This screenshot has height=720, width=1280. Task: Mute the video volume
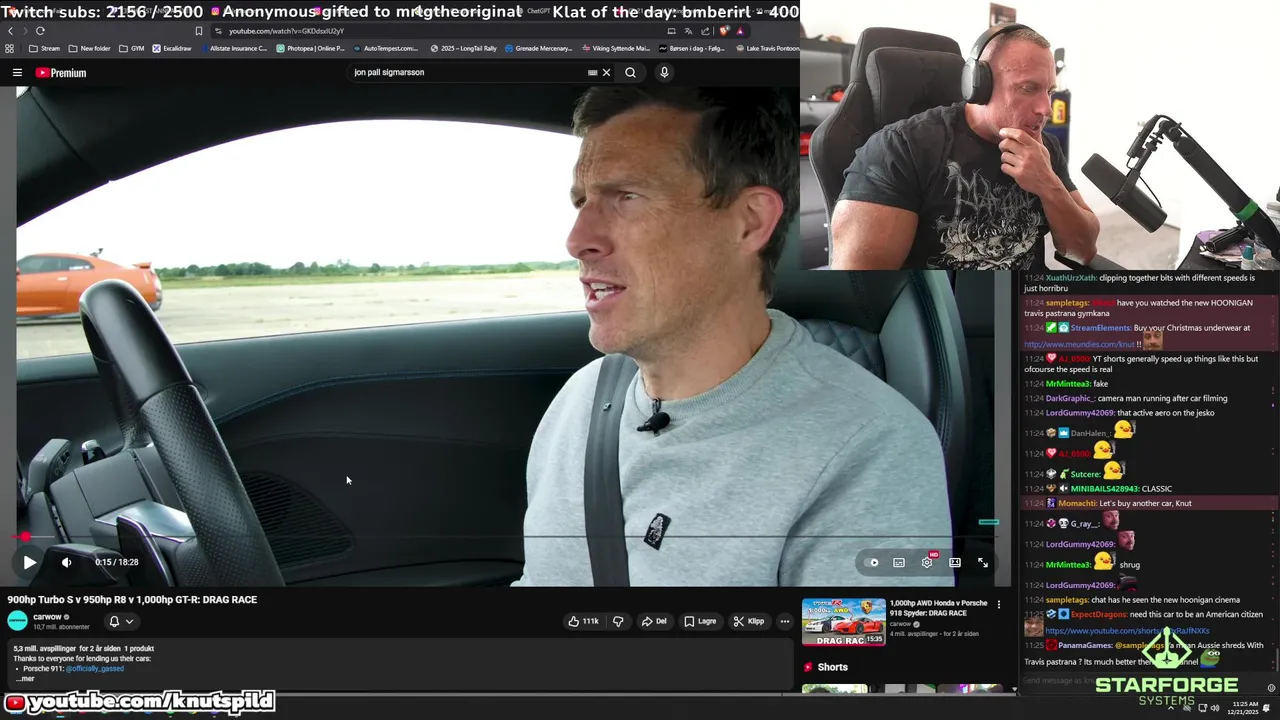pyautogui.click(x=66, y=562)
